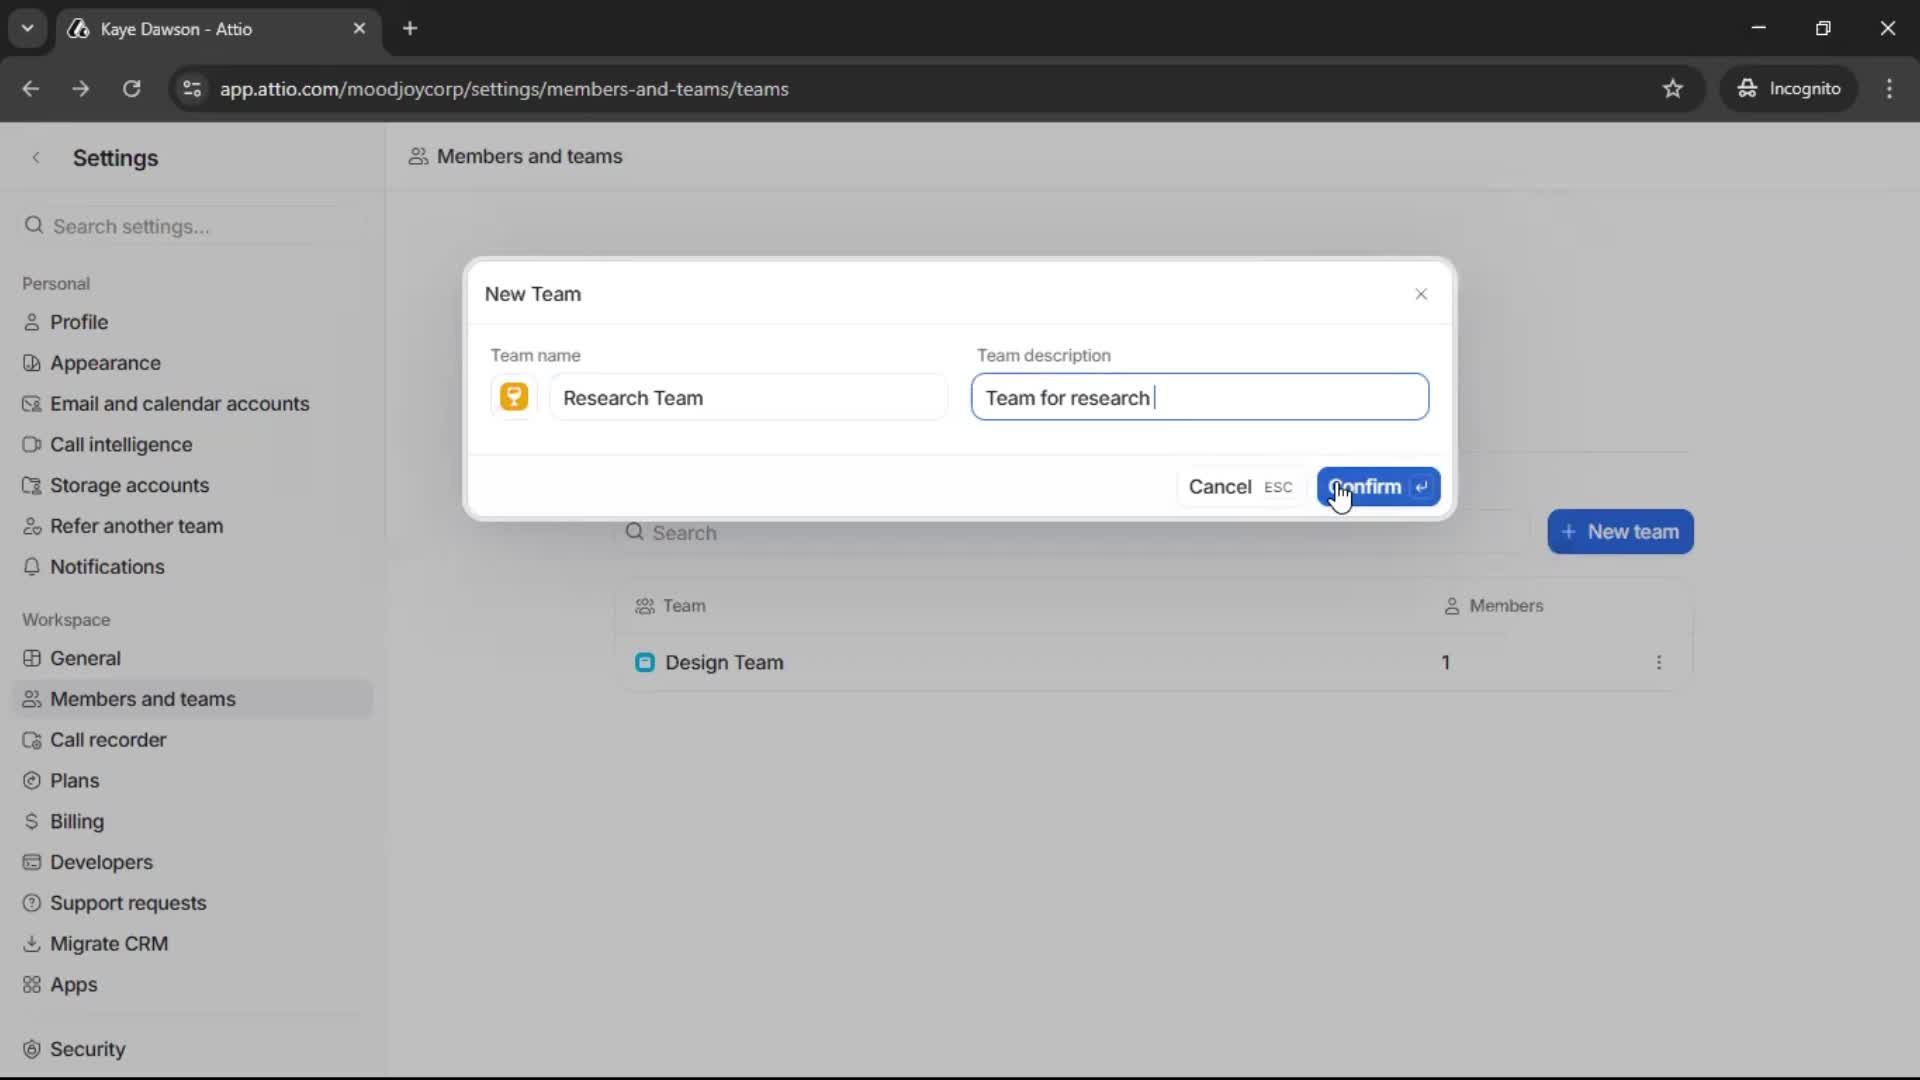Click the team emoji picker in New Team dialog
The width and height of the screenshot is (1920, 1080).
(x=514, y=396)
